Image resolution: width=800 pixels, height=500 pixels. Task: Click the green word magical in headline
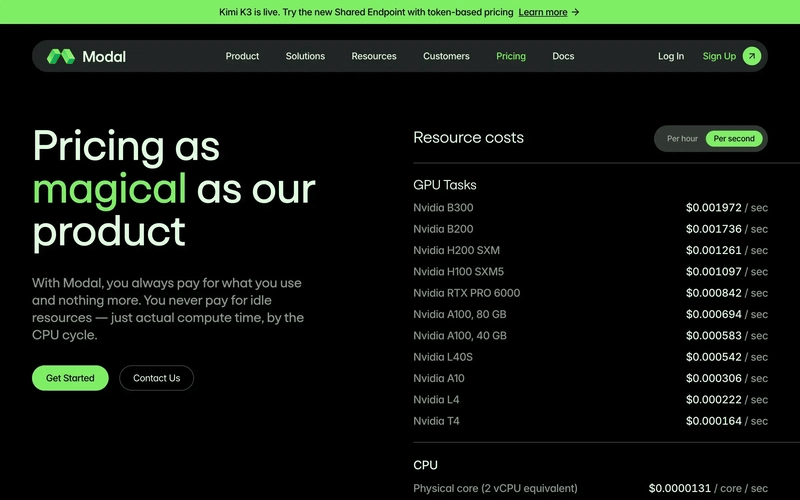point(109,190)
